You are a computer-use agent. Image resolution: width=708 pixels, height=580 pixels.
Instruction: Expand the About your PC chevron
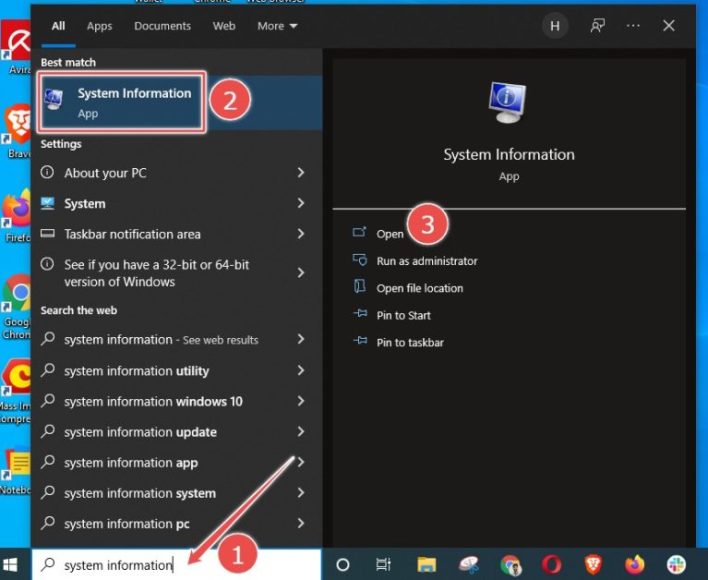pyautogui.click(x=301, y=172)
